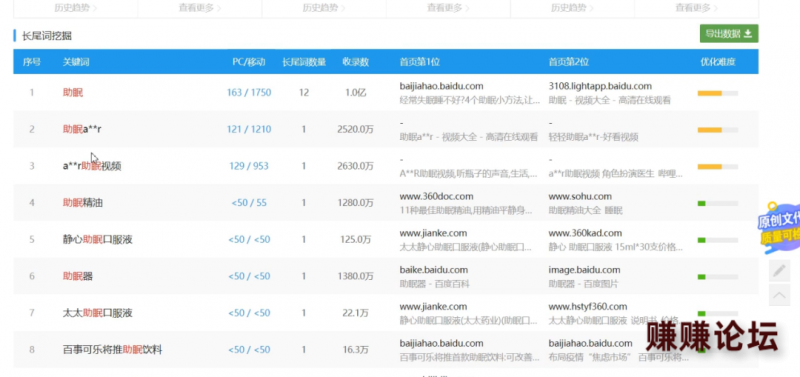Click the 121 / 1210 index value
800x377 pixels.
click(249, 129)
